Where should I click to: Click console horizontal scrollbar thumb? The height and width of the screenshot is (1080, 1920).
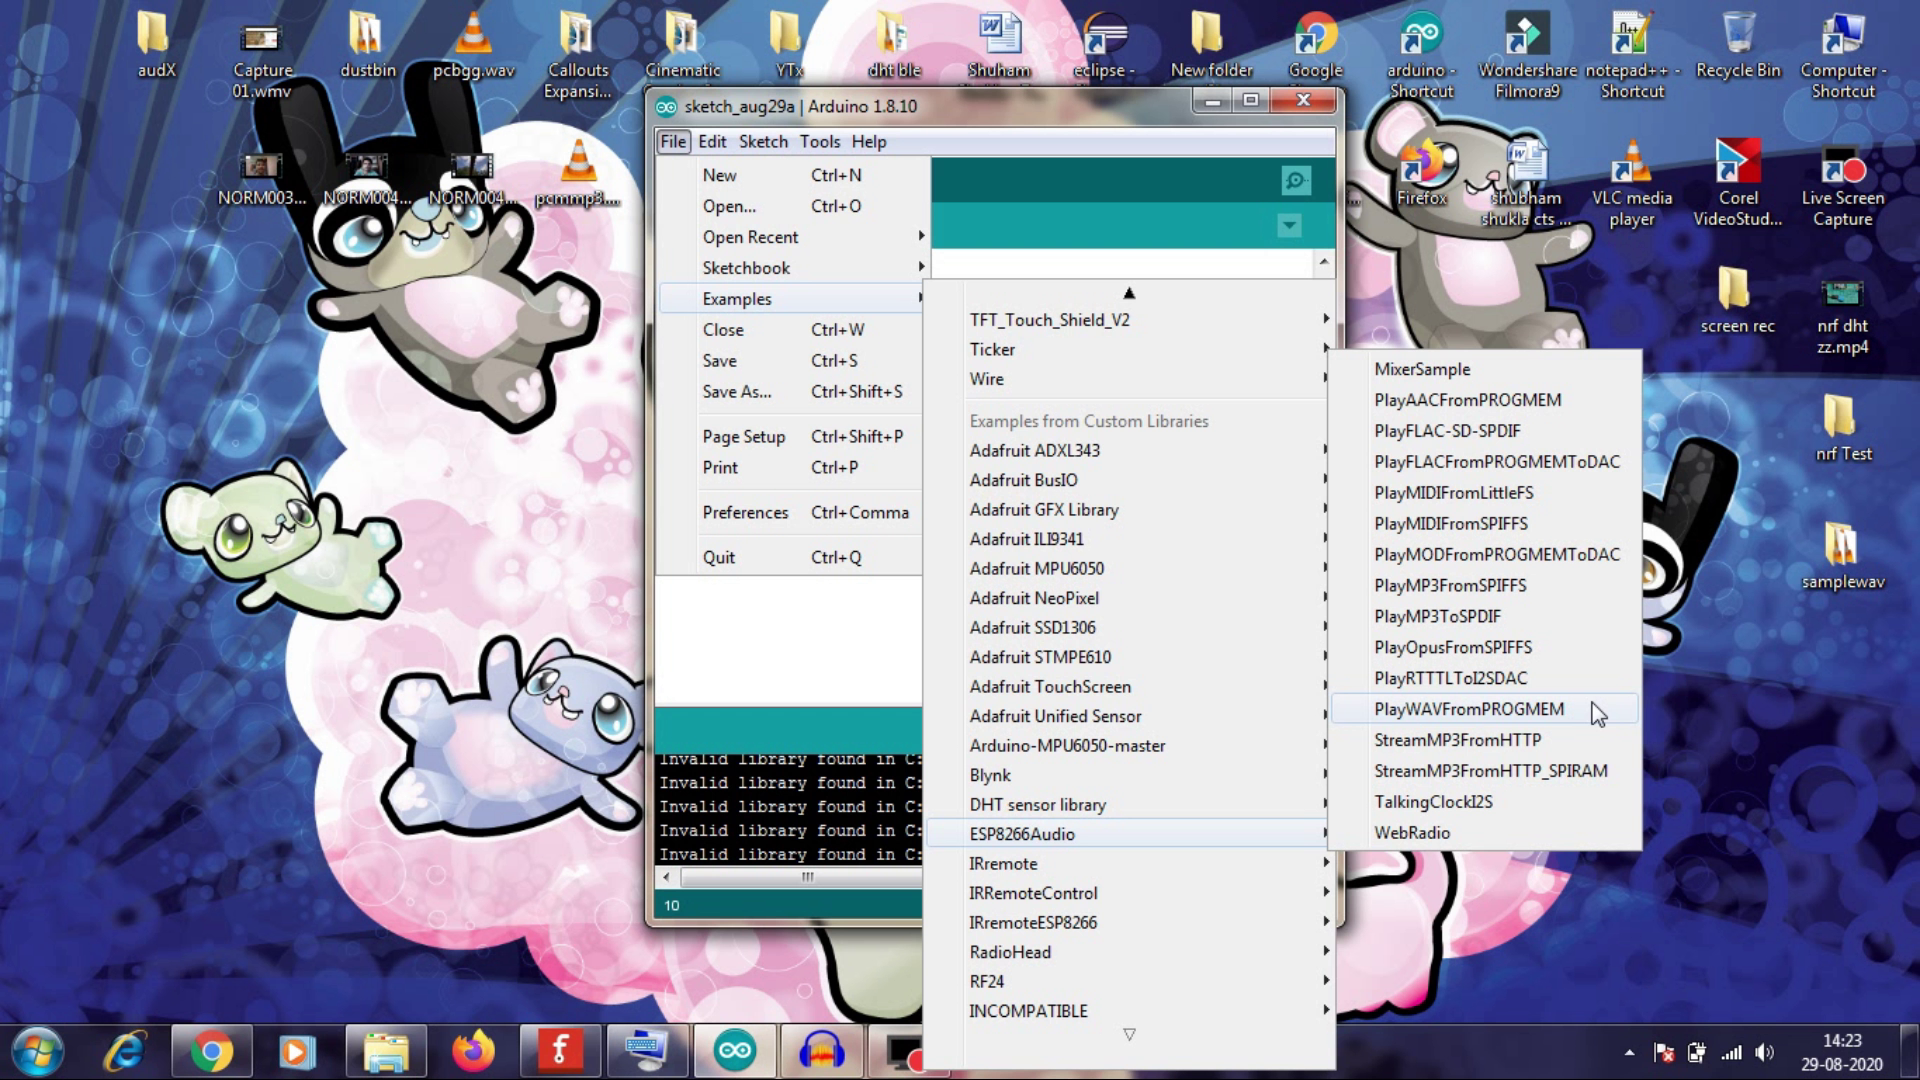801,877
